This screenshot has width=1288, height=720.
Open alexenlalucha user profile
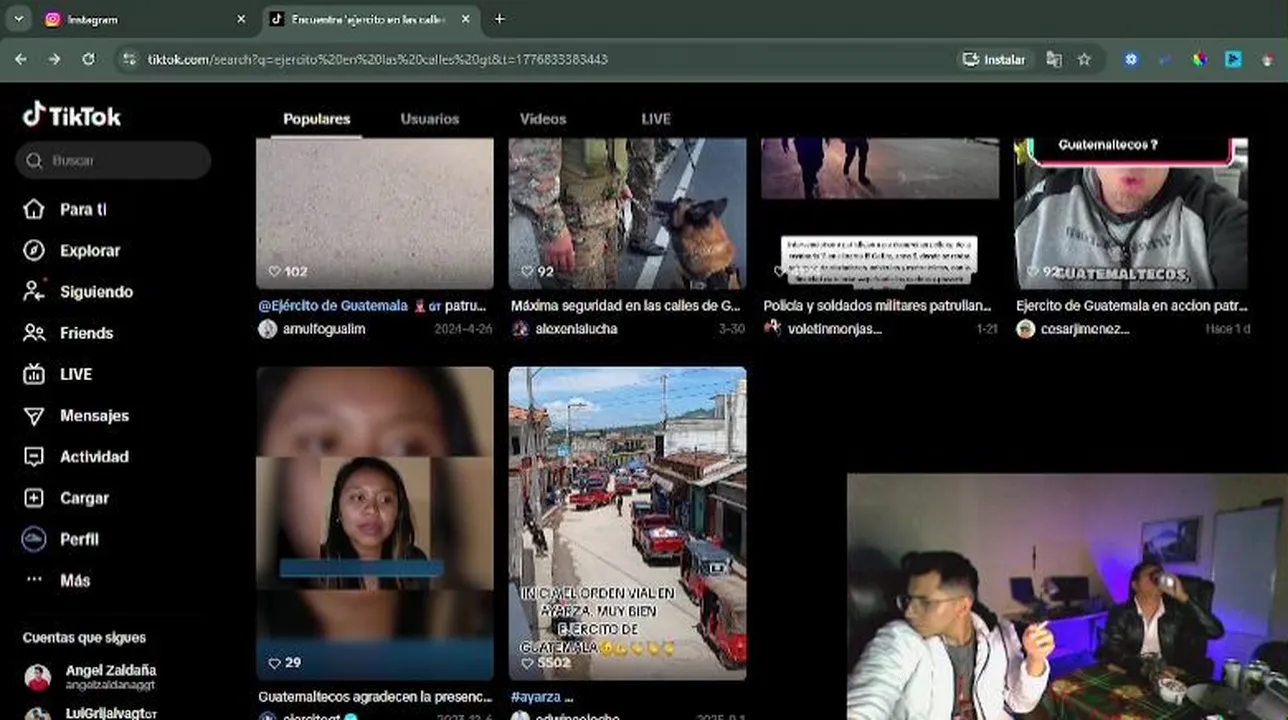pos(576,329)
